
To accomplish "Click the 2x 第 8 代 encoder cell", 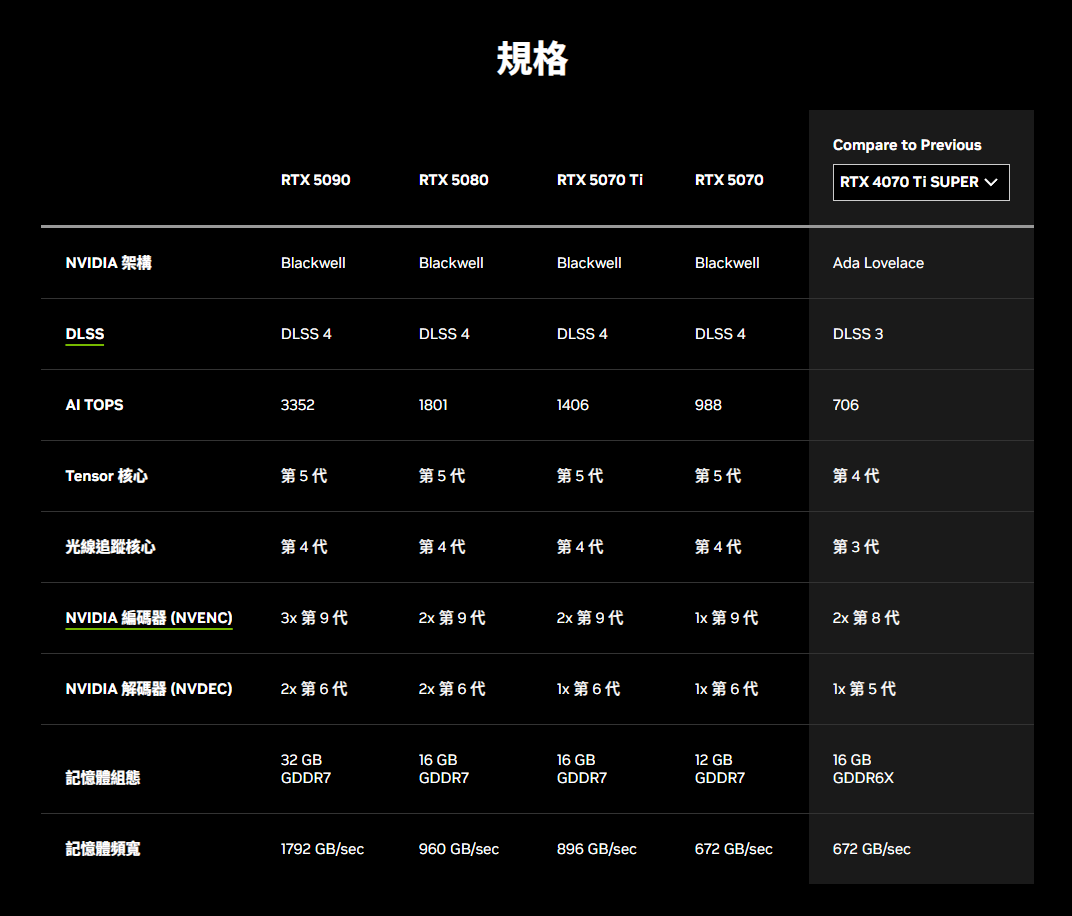I will [x=866, y=618].
